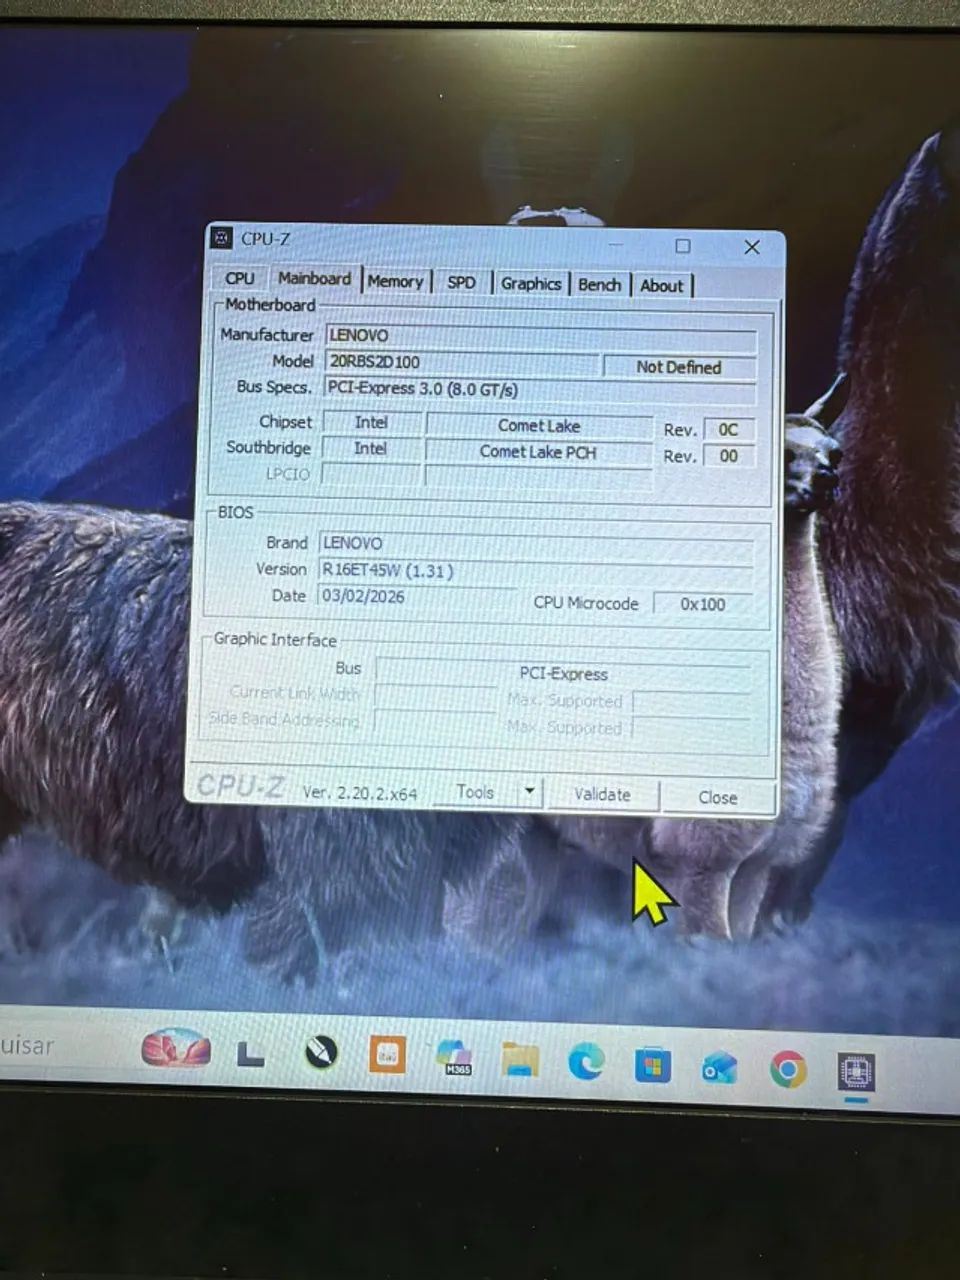960x1280 pixels.
Task: Open the Bench tab
Action: [x=600, y=285]
